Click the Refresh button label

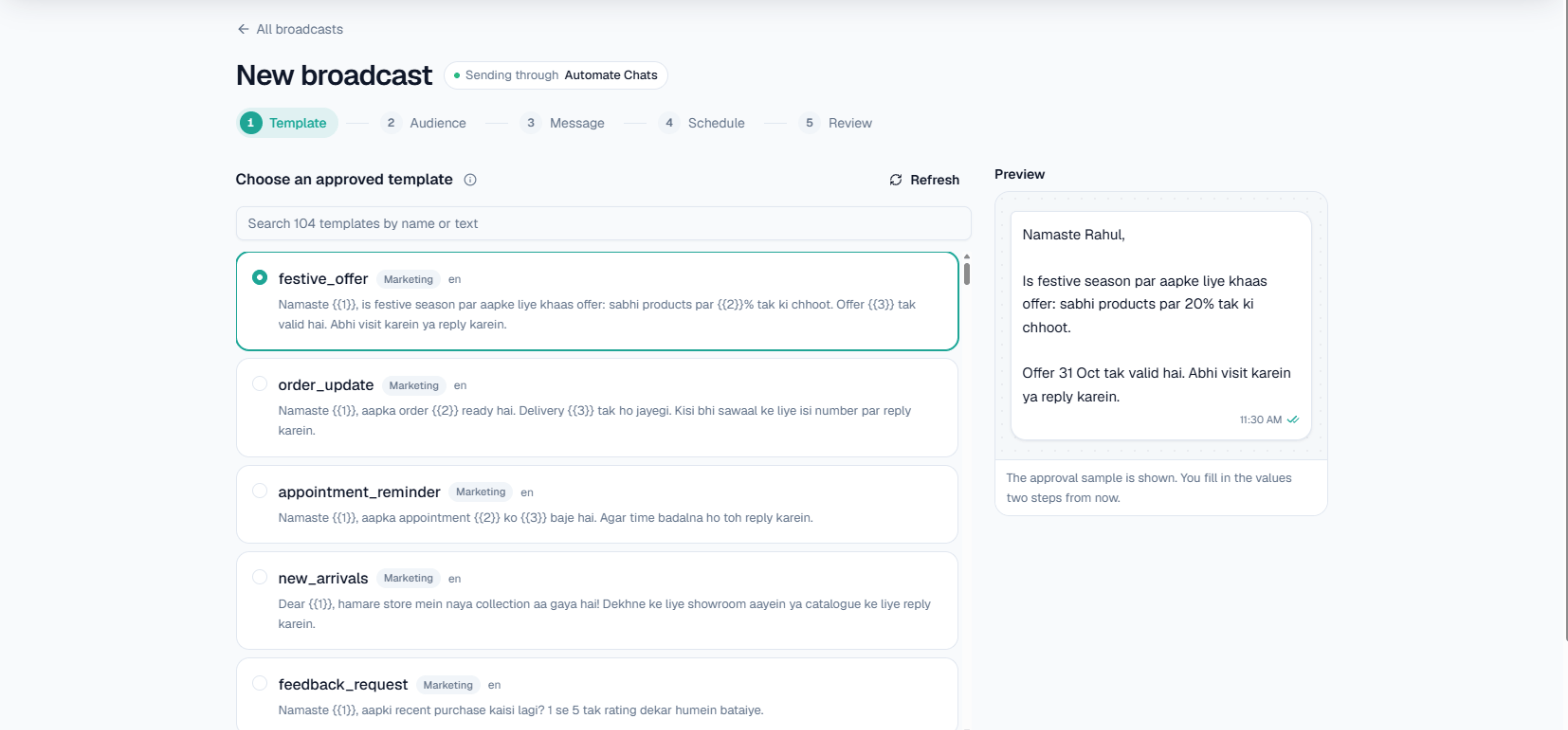(x=935, y=180)
